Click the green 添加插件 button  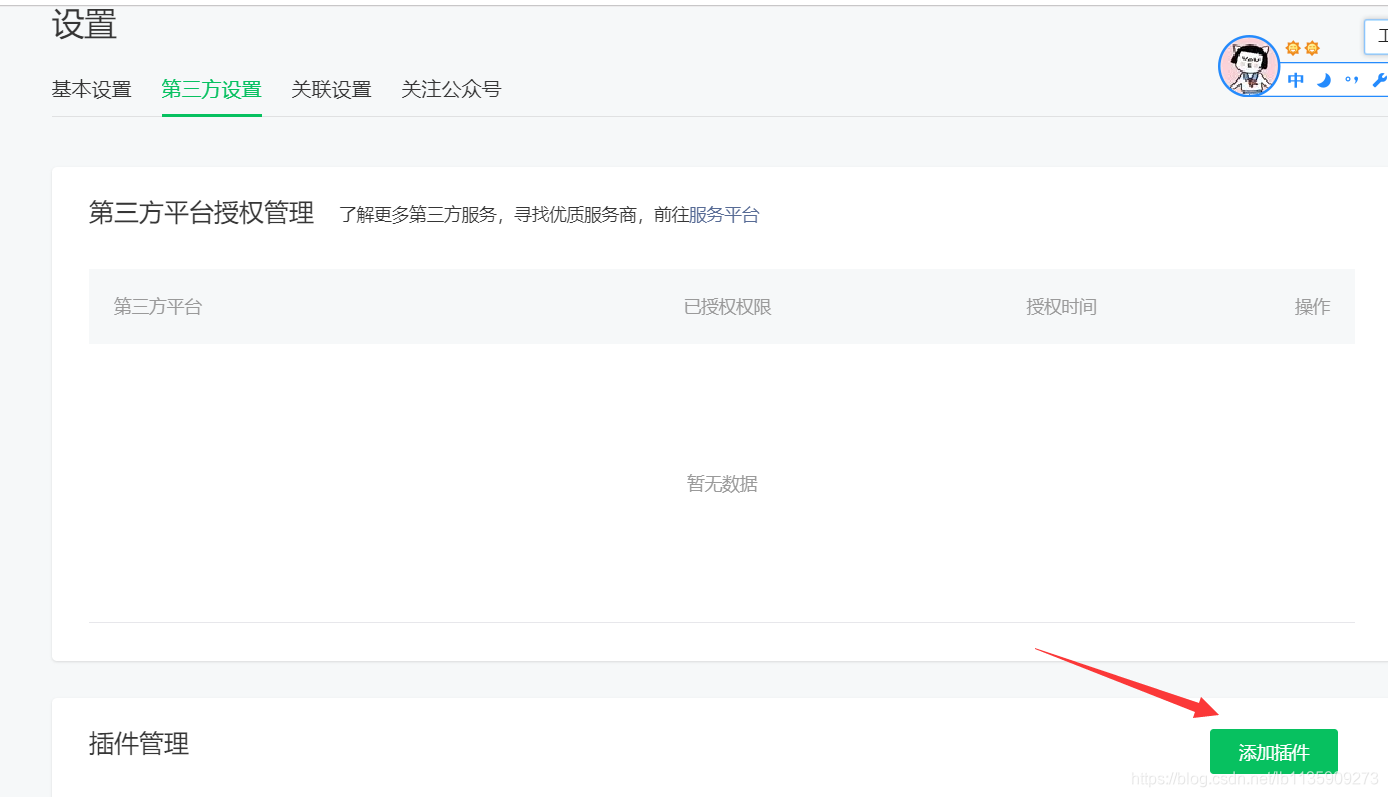[1273, 751]
